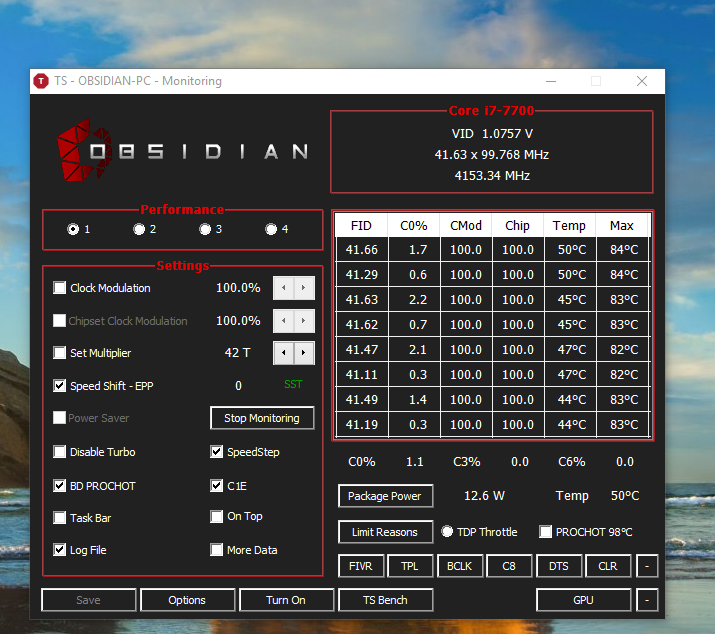Screen dimensions: 715x634
Task: Click the DTS button
Action: coord(559,566)
